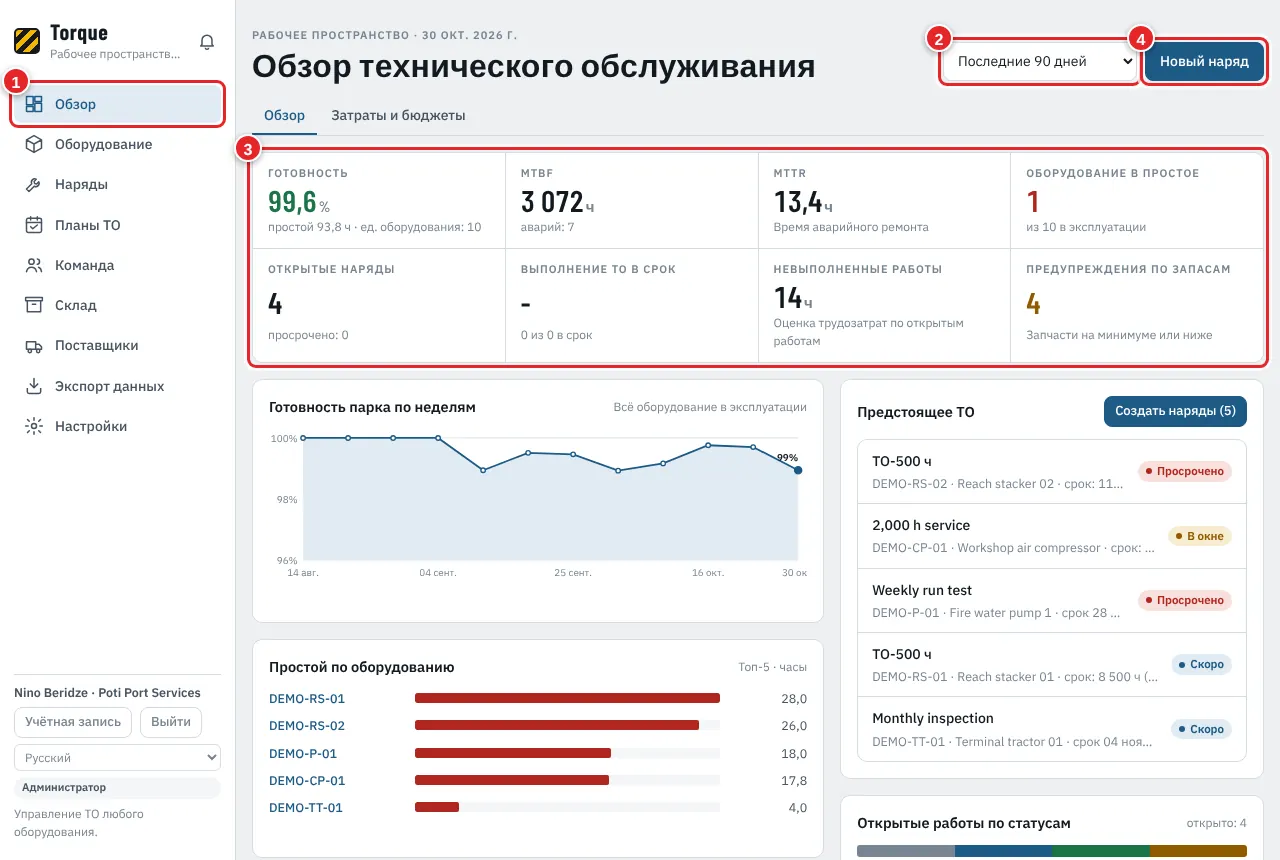The image size is (1280, 860).
Task: Click the Предупреждения по запасам metric card
Action: [x=1137, y=305]
